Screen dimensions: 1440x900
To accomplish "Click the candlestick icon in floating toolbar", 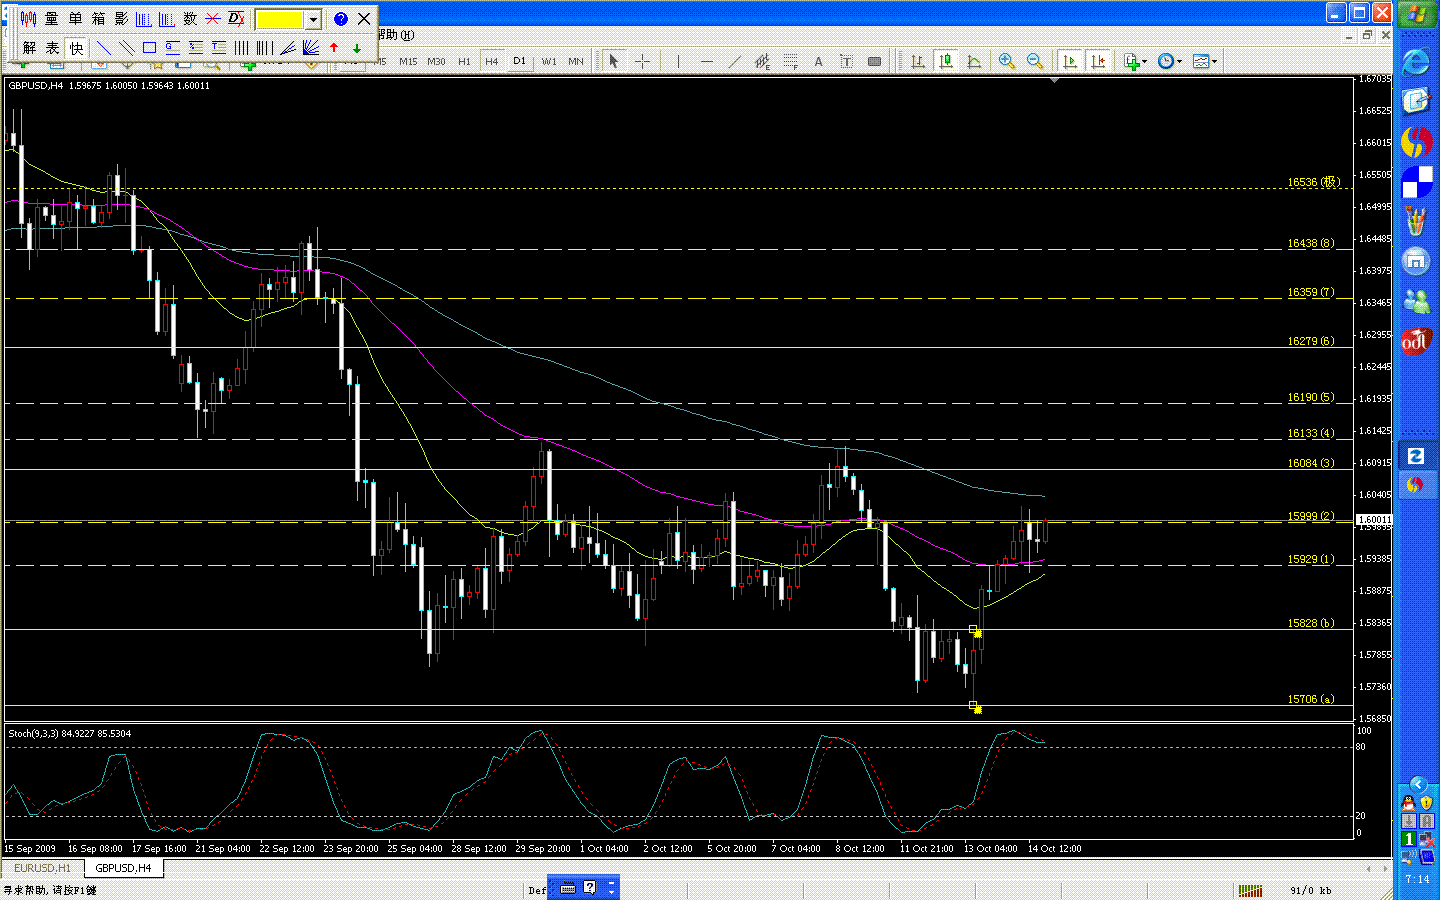I will pos(28,19).
